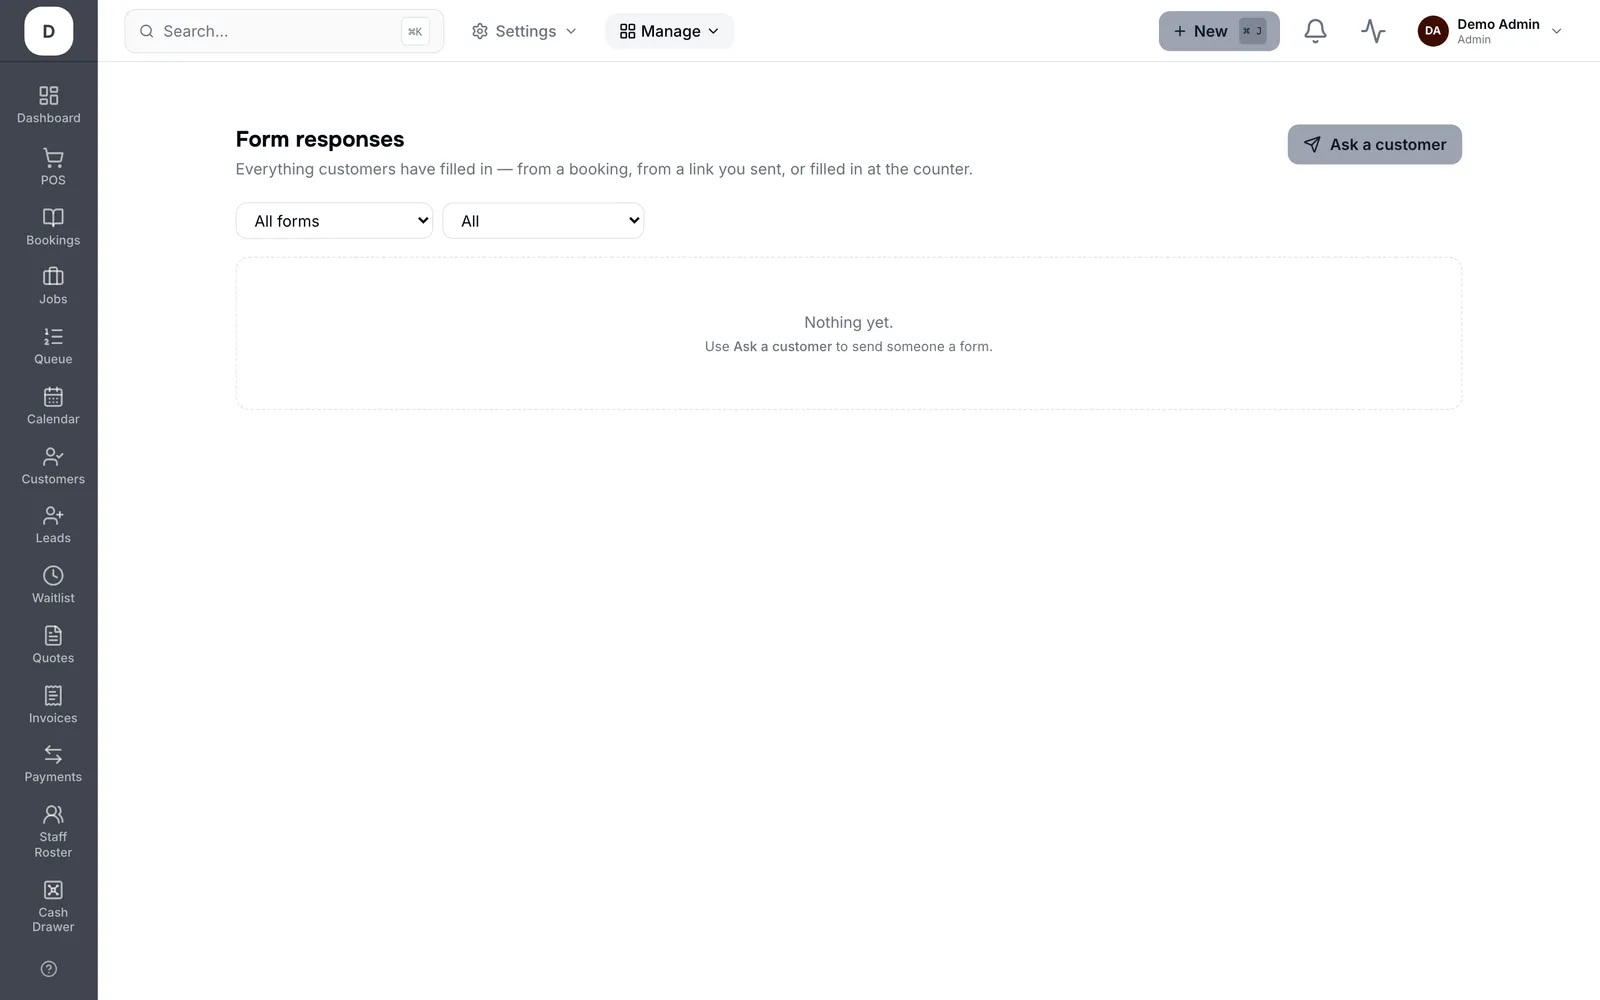Focus the Search input field
Viewport: 1600px width, 1000px height.
[284, 31]
